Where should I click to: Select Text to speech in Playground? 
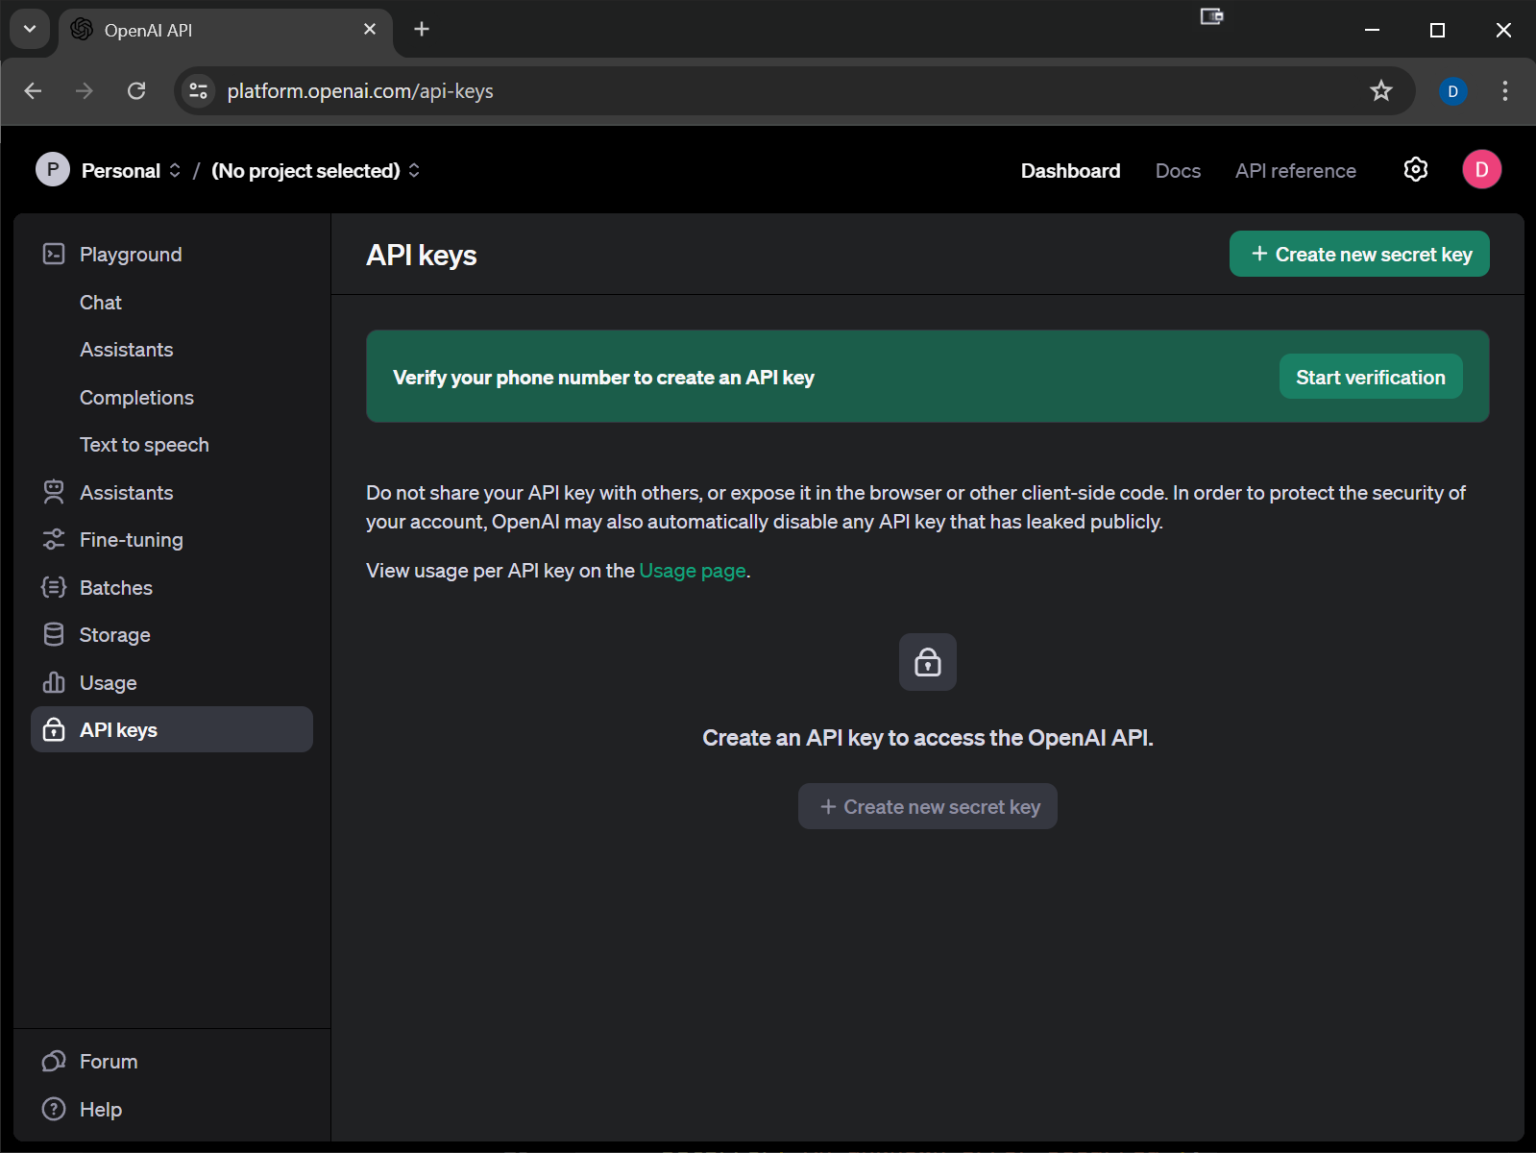144,445
